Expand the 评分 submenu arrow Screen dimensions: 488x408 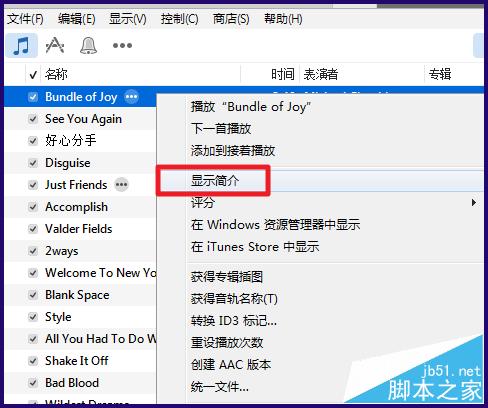(474, 202)
